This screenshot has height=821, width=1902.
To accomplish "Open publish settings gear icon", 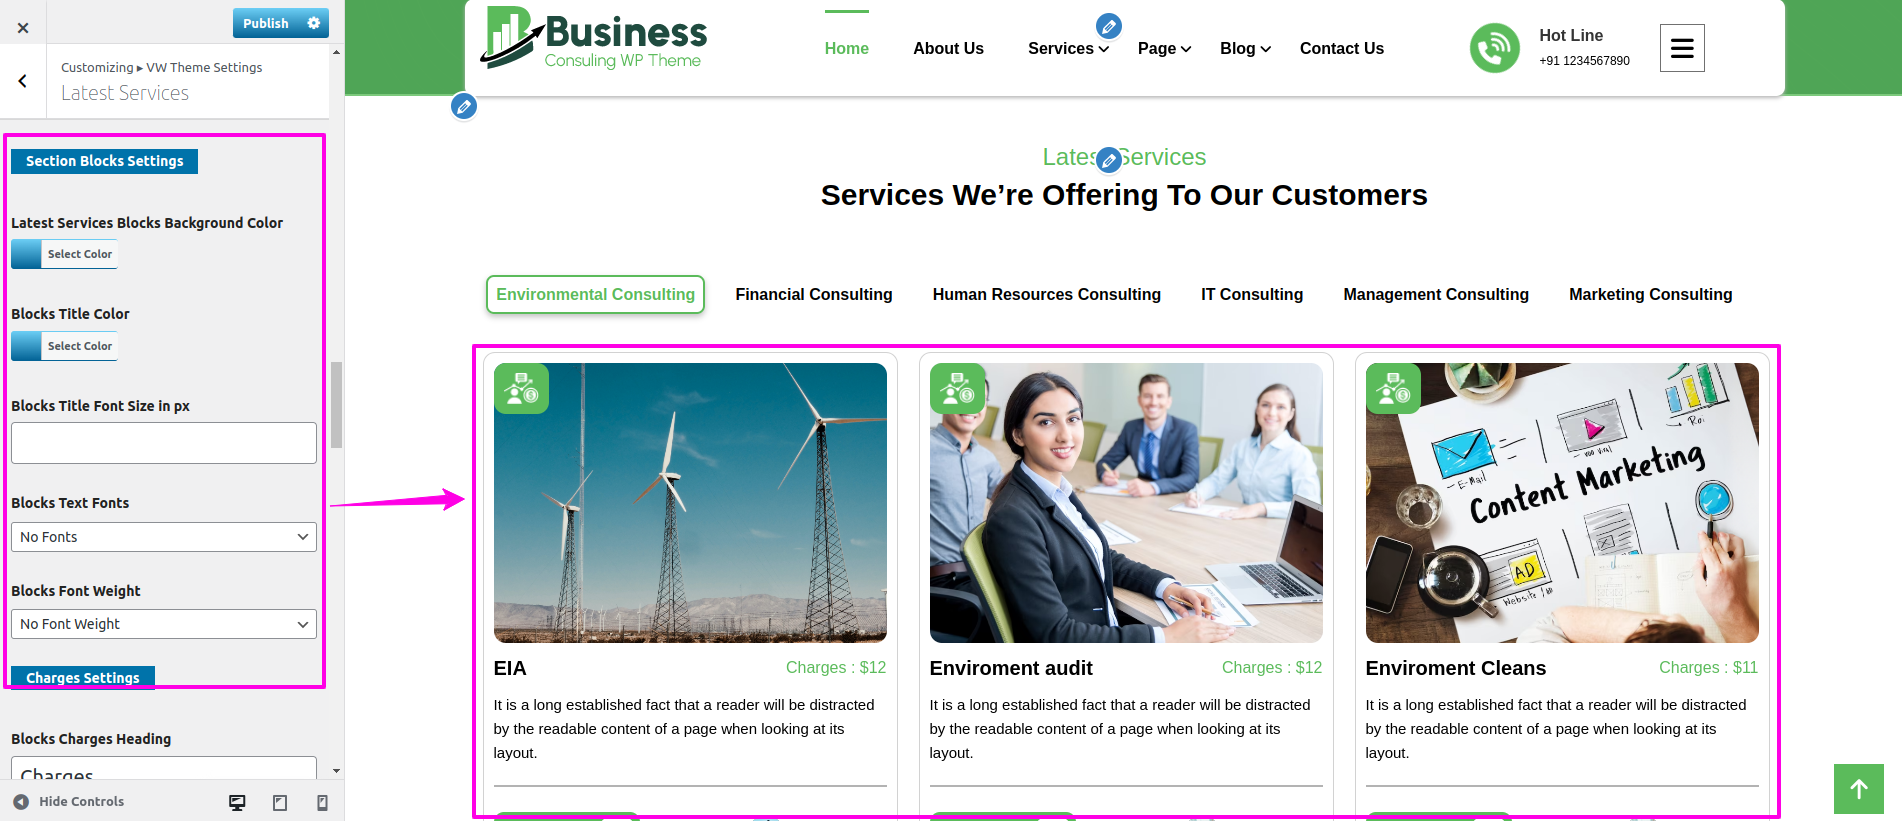I will point(314,23).
